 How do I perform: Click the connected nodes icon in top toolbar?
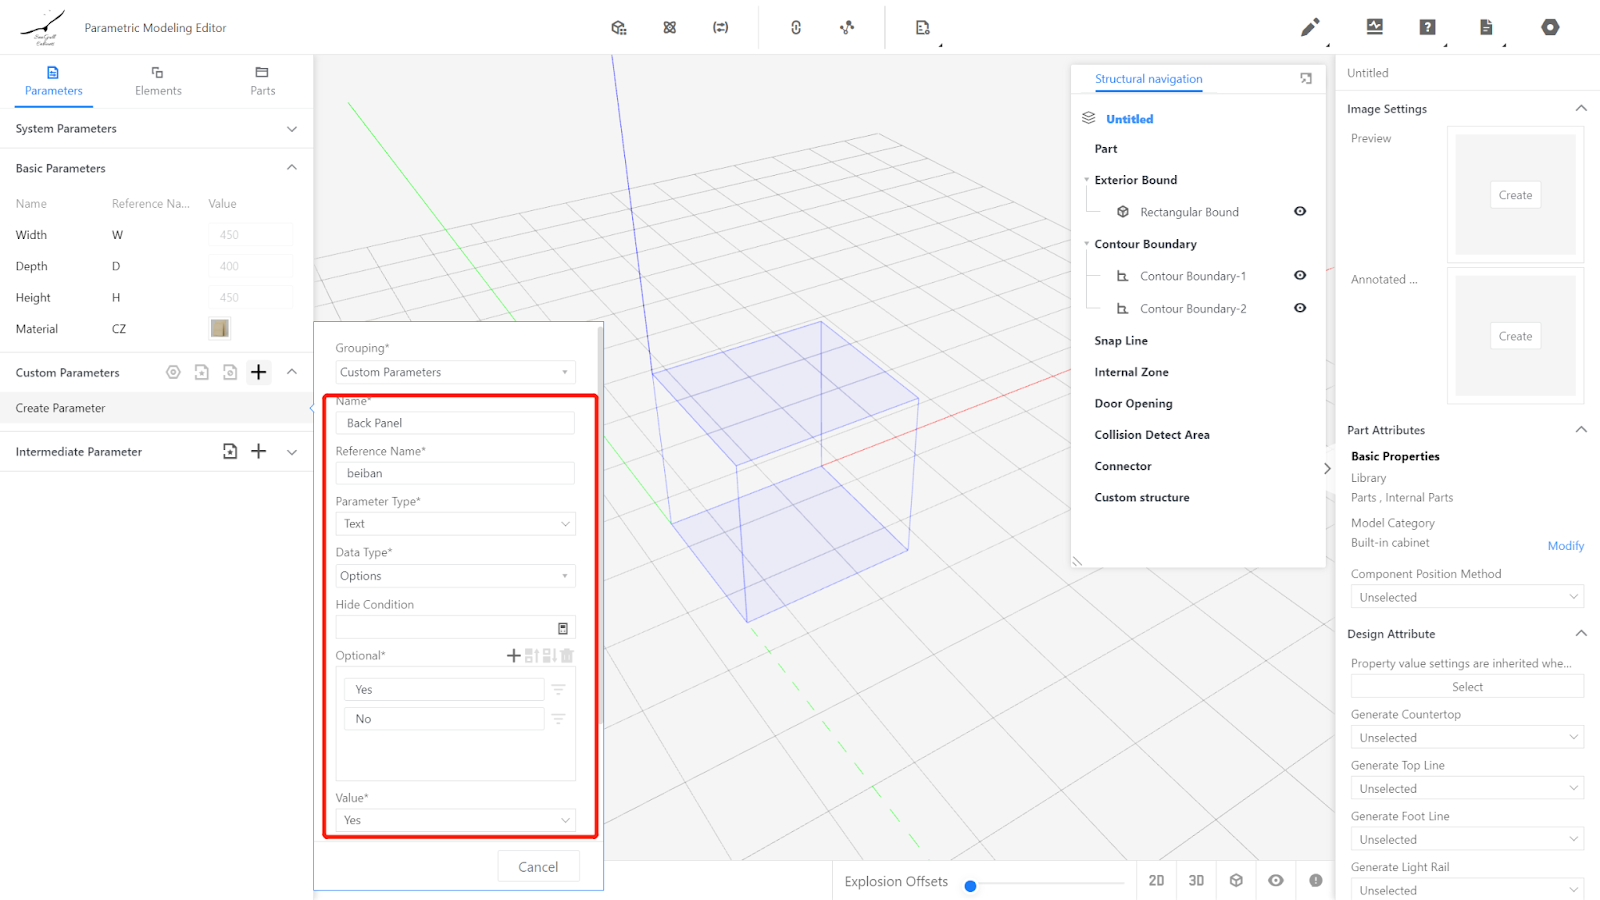[847, 28]
